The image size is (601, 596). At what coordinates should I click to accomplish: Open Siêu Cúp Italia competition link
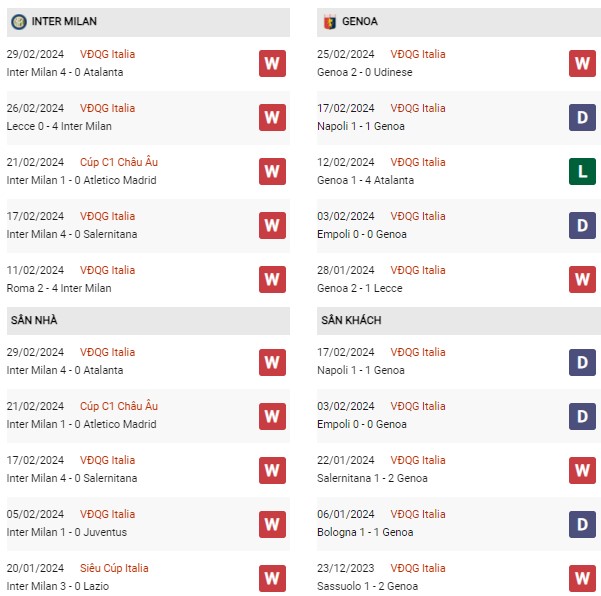(x=114, y=568)
